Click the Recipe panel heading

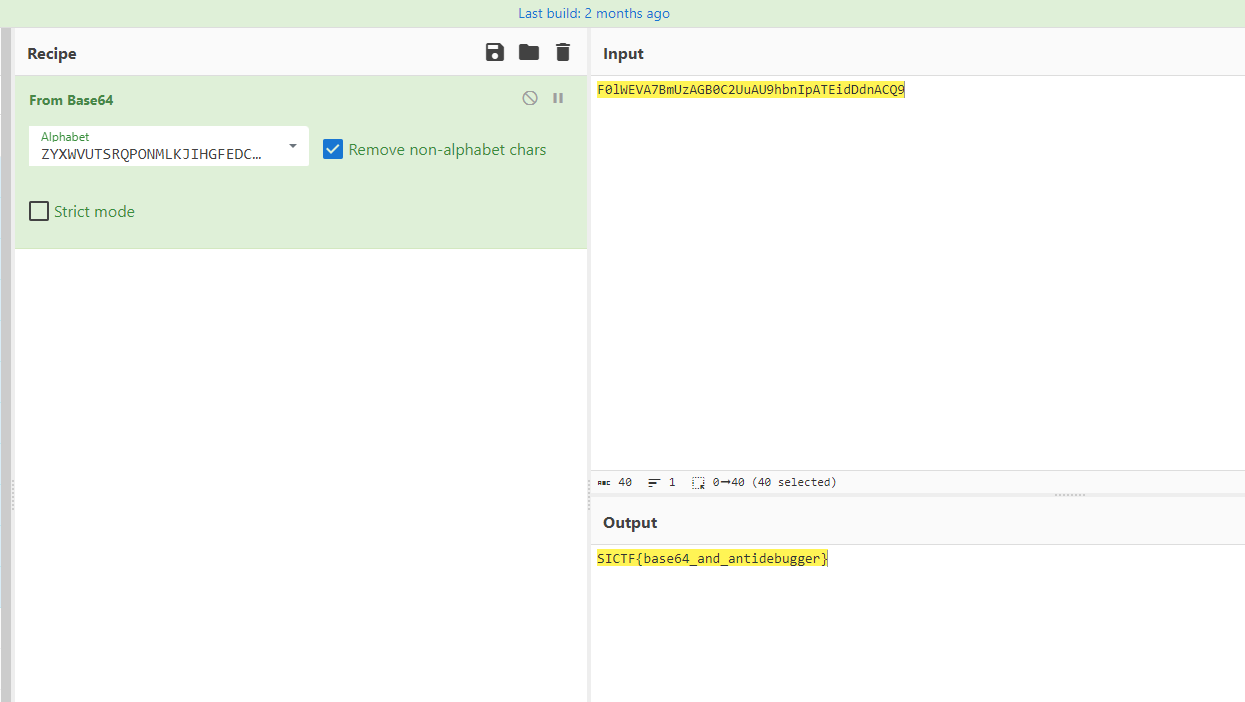[x=52, y=54]
